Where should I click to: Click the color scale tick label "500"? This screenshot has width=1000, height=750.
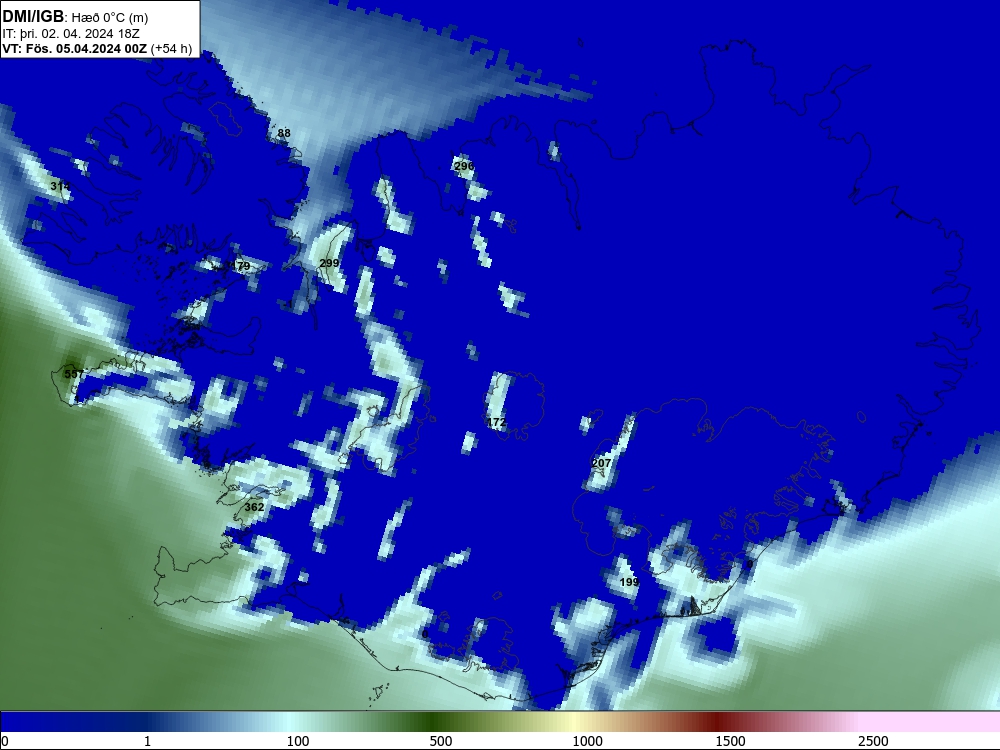(x=441, y=741)
